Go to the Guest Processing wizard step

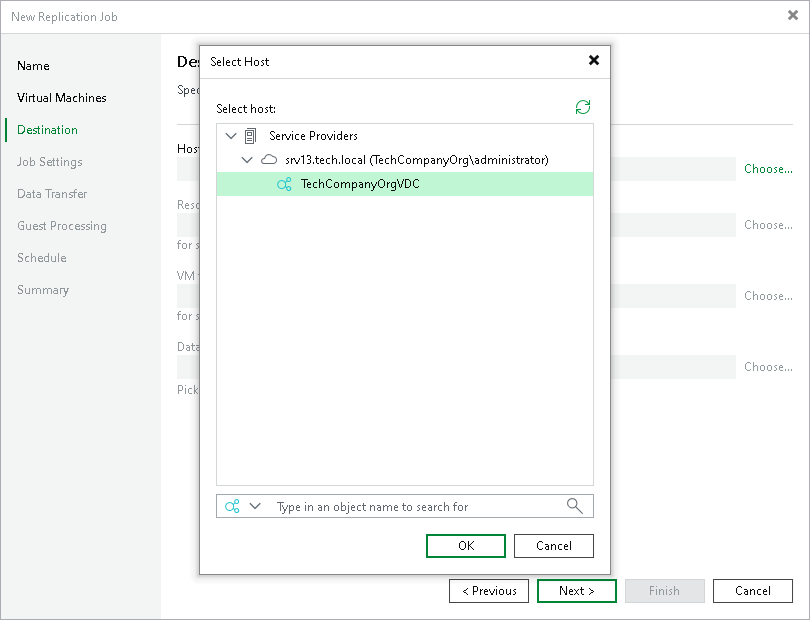(63, 225)
